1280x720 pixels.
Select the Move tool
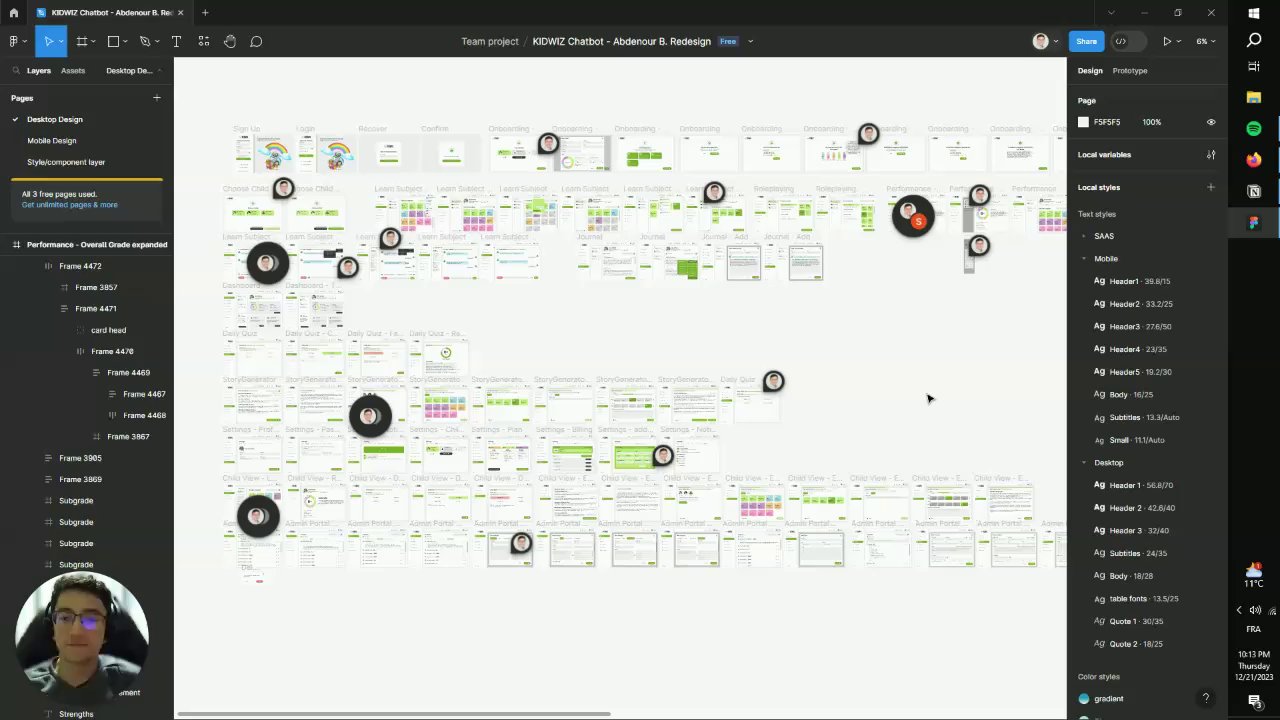47,41
